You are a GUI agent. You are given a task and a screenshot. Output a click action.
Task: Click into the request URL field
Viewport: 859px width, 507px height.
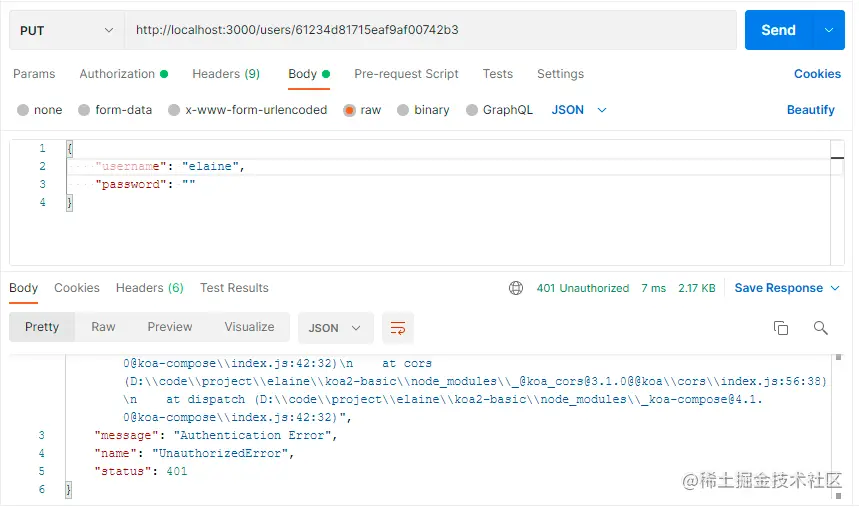click(x=431, y=30)
